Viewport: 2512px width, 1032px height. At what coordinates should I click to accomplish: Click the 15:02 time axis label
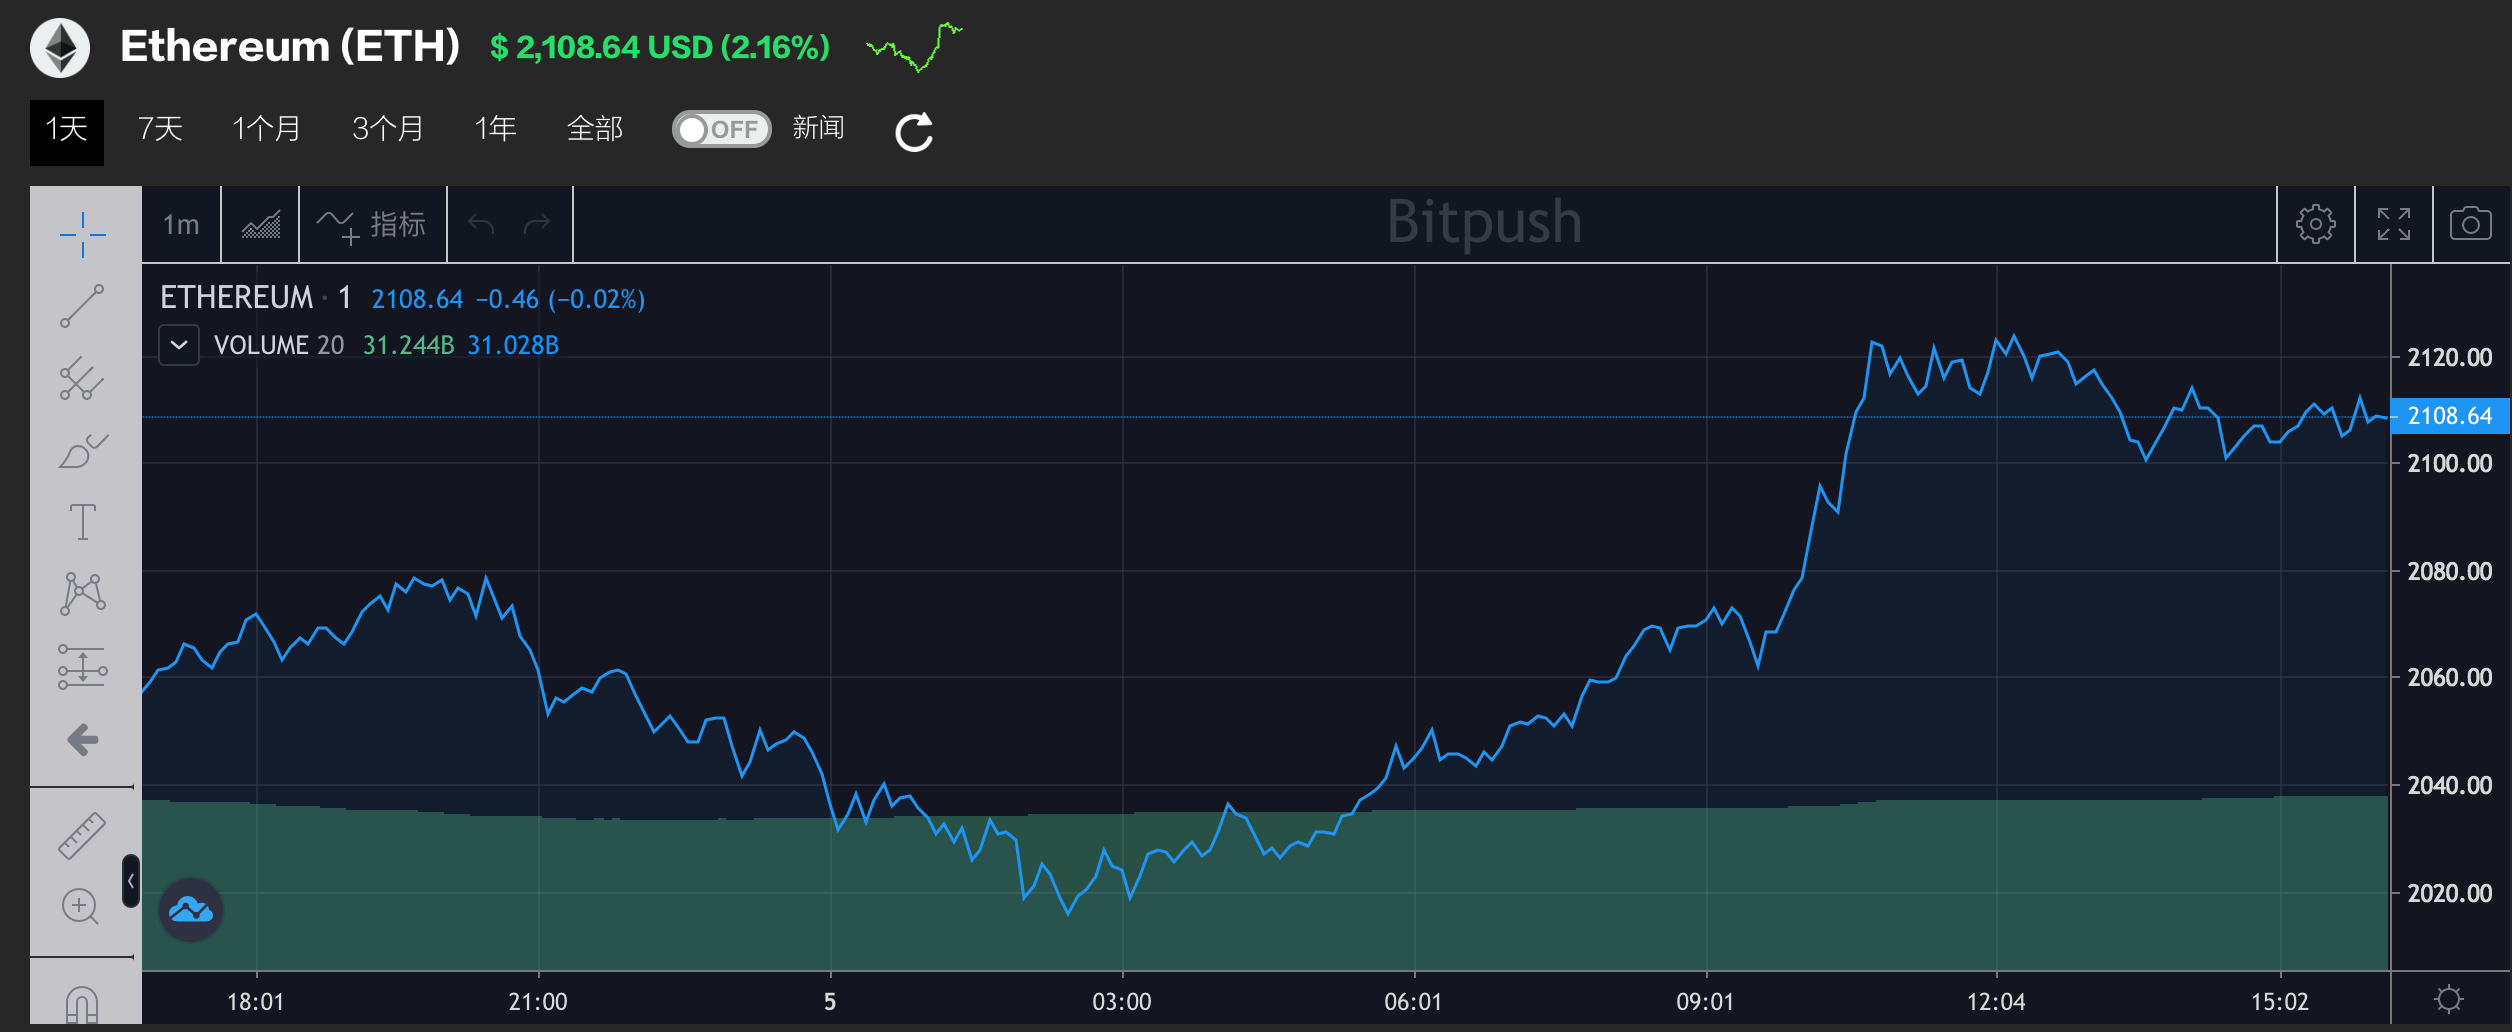point(2280,1002)
